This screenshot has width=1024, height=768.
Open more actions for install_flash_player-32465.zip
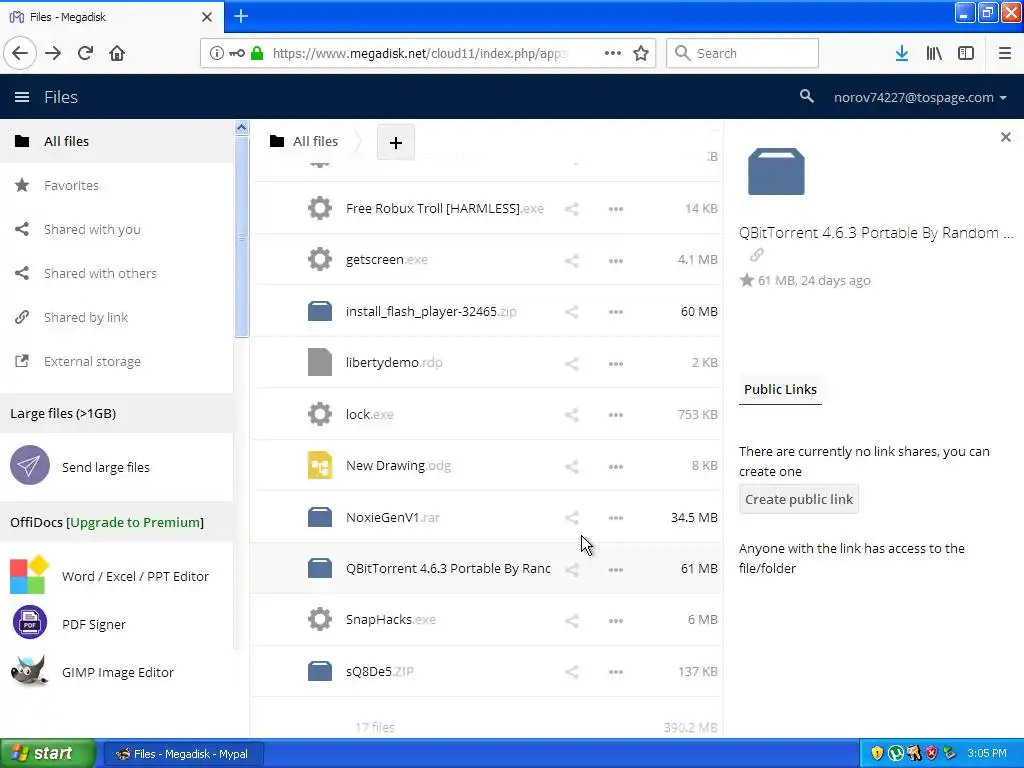(x=616, y=312)
